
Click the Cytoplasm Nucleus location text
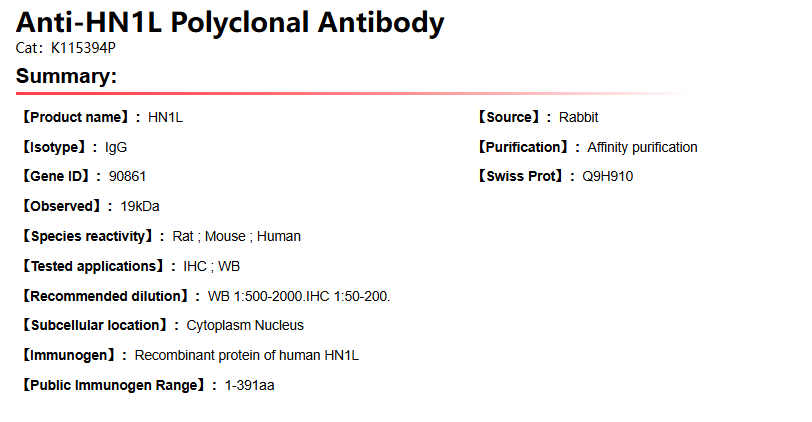coord(245,325)
